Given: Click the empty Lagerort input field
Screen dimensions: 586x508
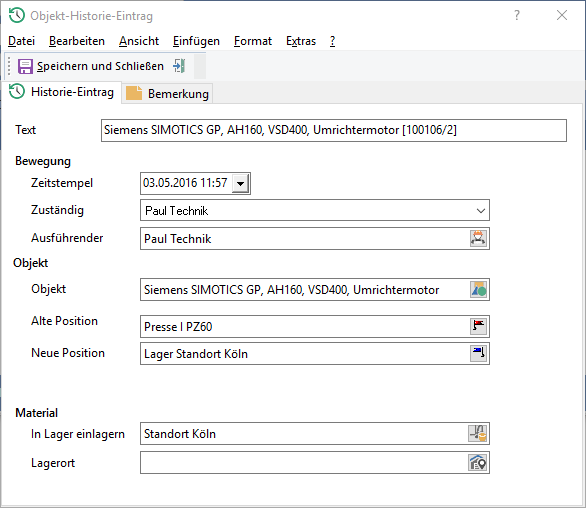Looking at the screenshot, I should [x=303, y=463].
